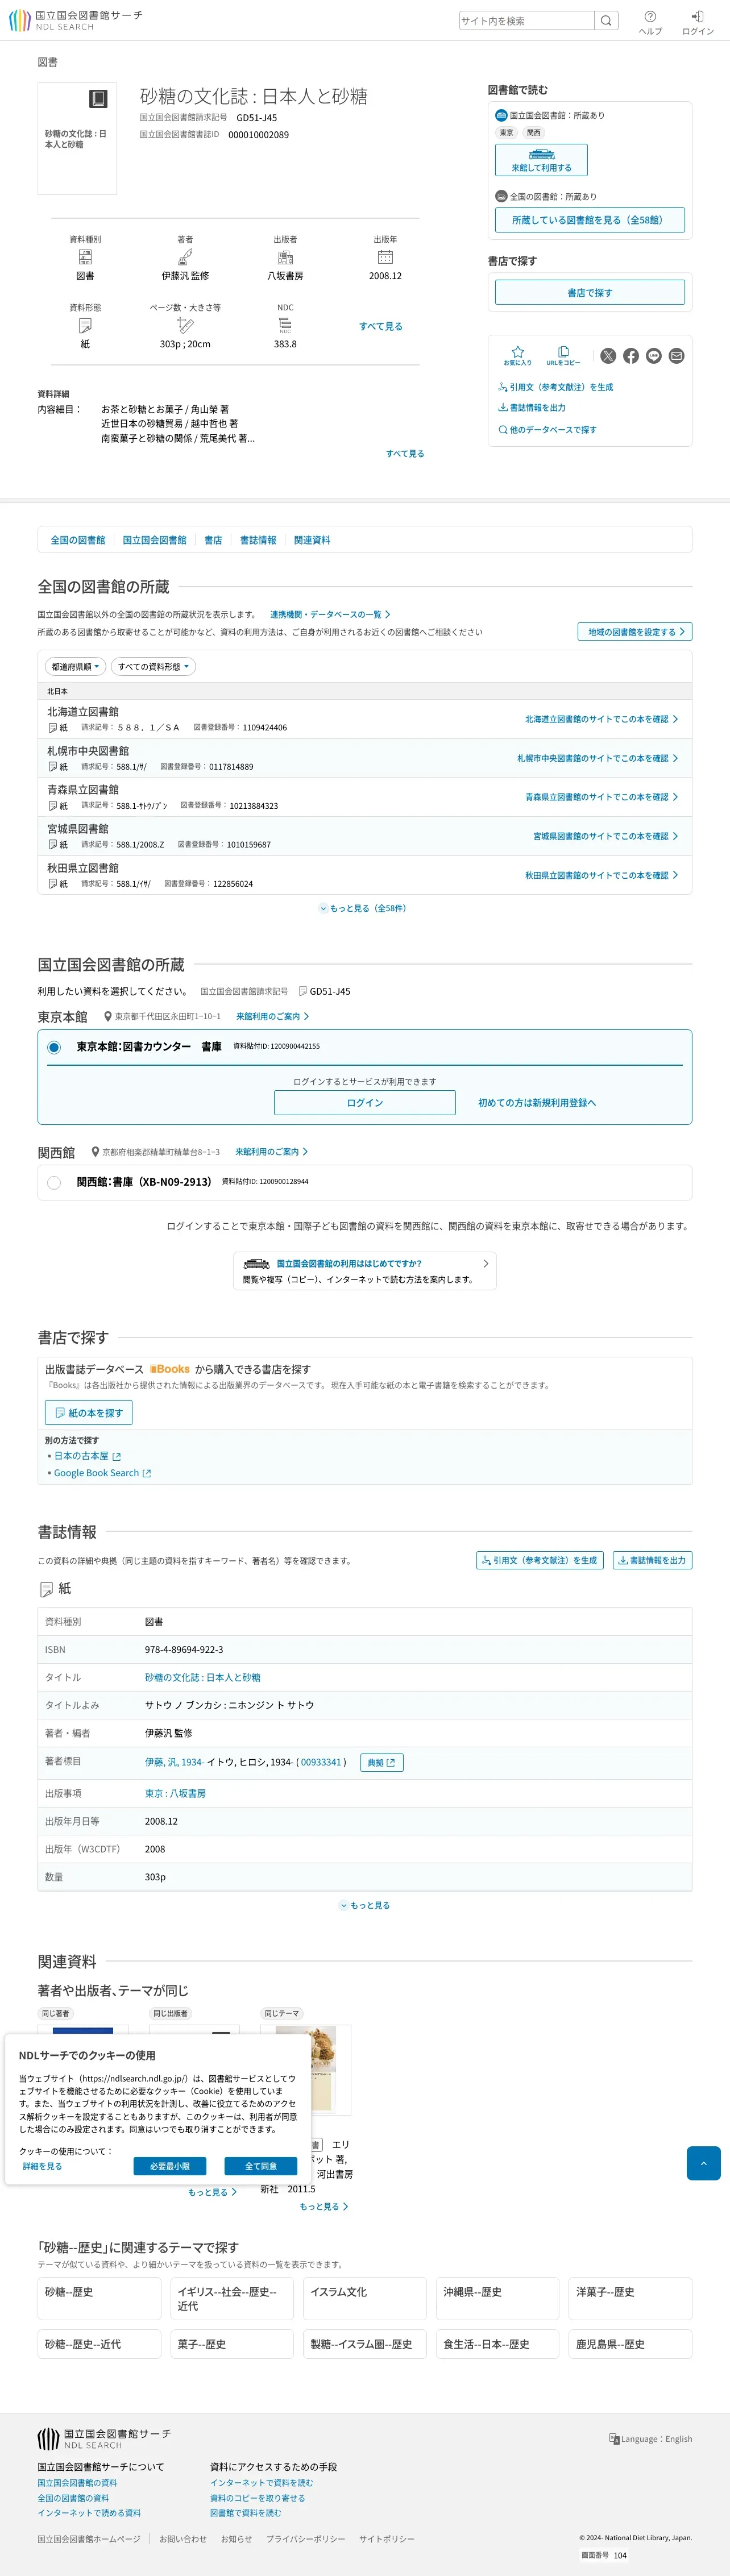
Task: Click the publisher building icon 八坂書房
Action: coord(285,257)
